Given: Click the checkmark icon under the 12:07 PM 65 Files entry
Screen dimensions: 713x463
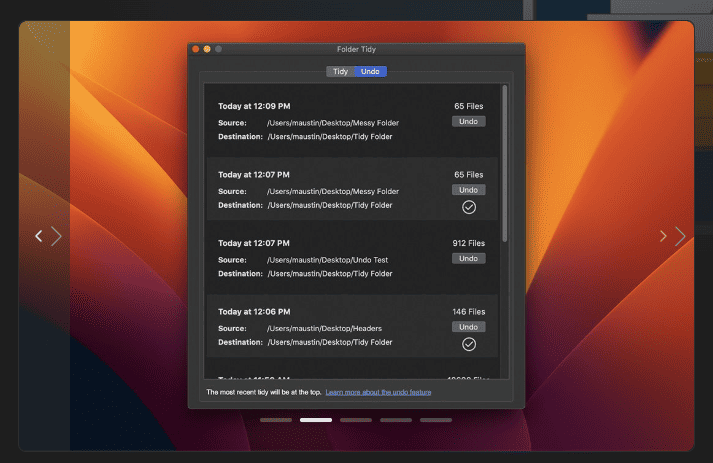Looking at the screenshot, I should [x=469, y=207].
